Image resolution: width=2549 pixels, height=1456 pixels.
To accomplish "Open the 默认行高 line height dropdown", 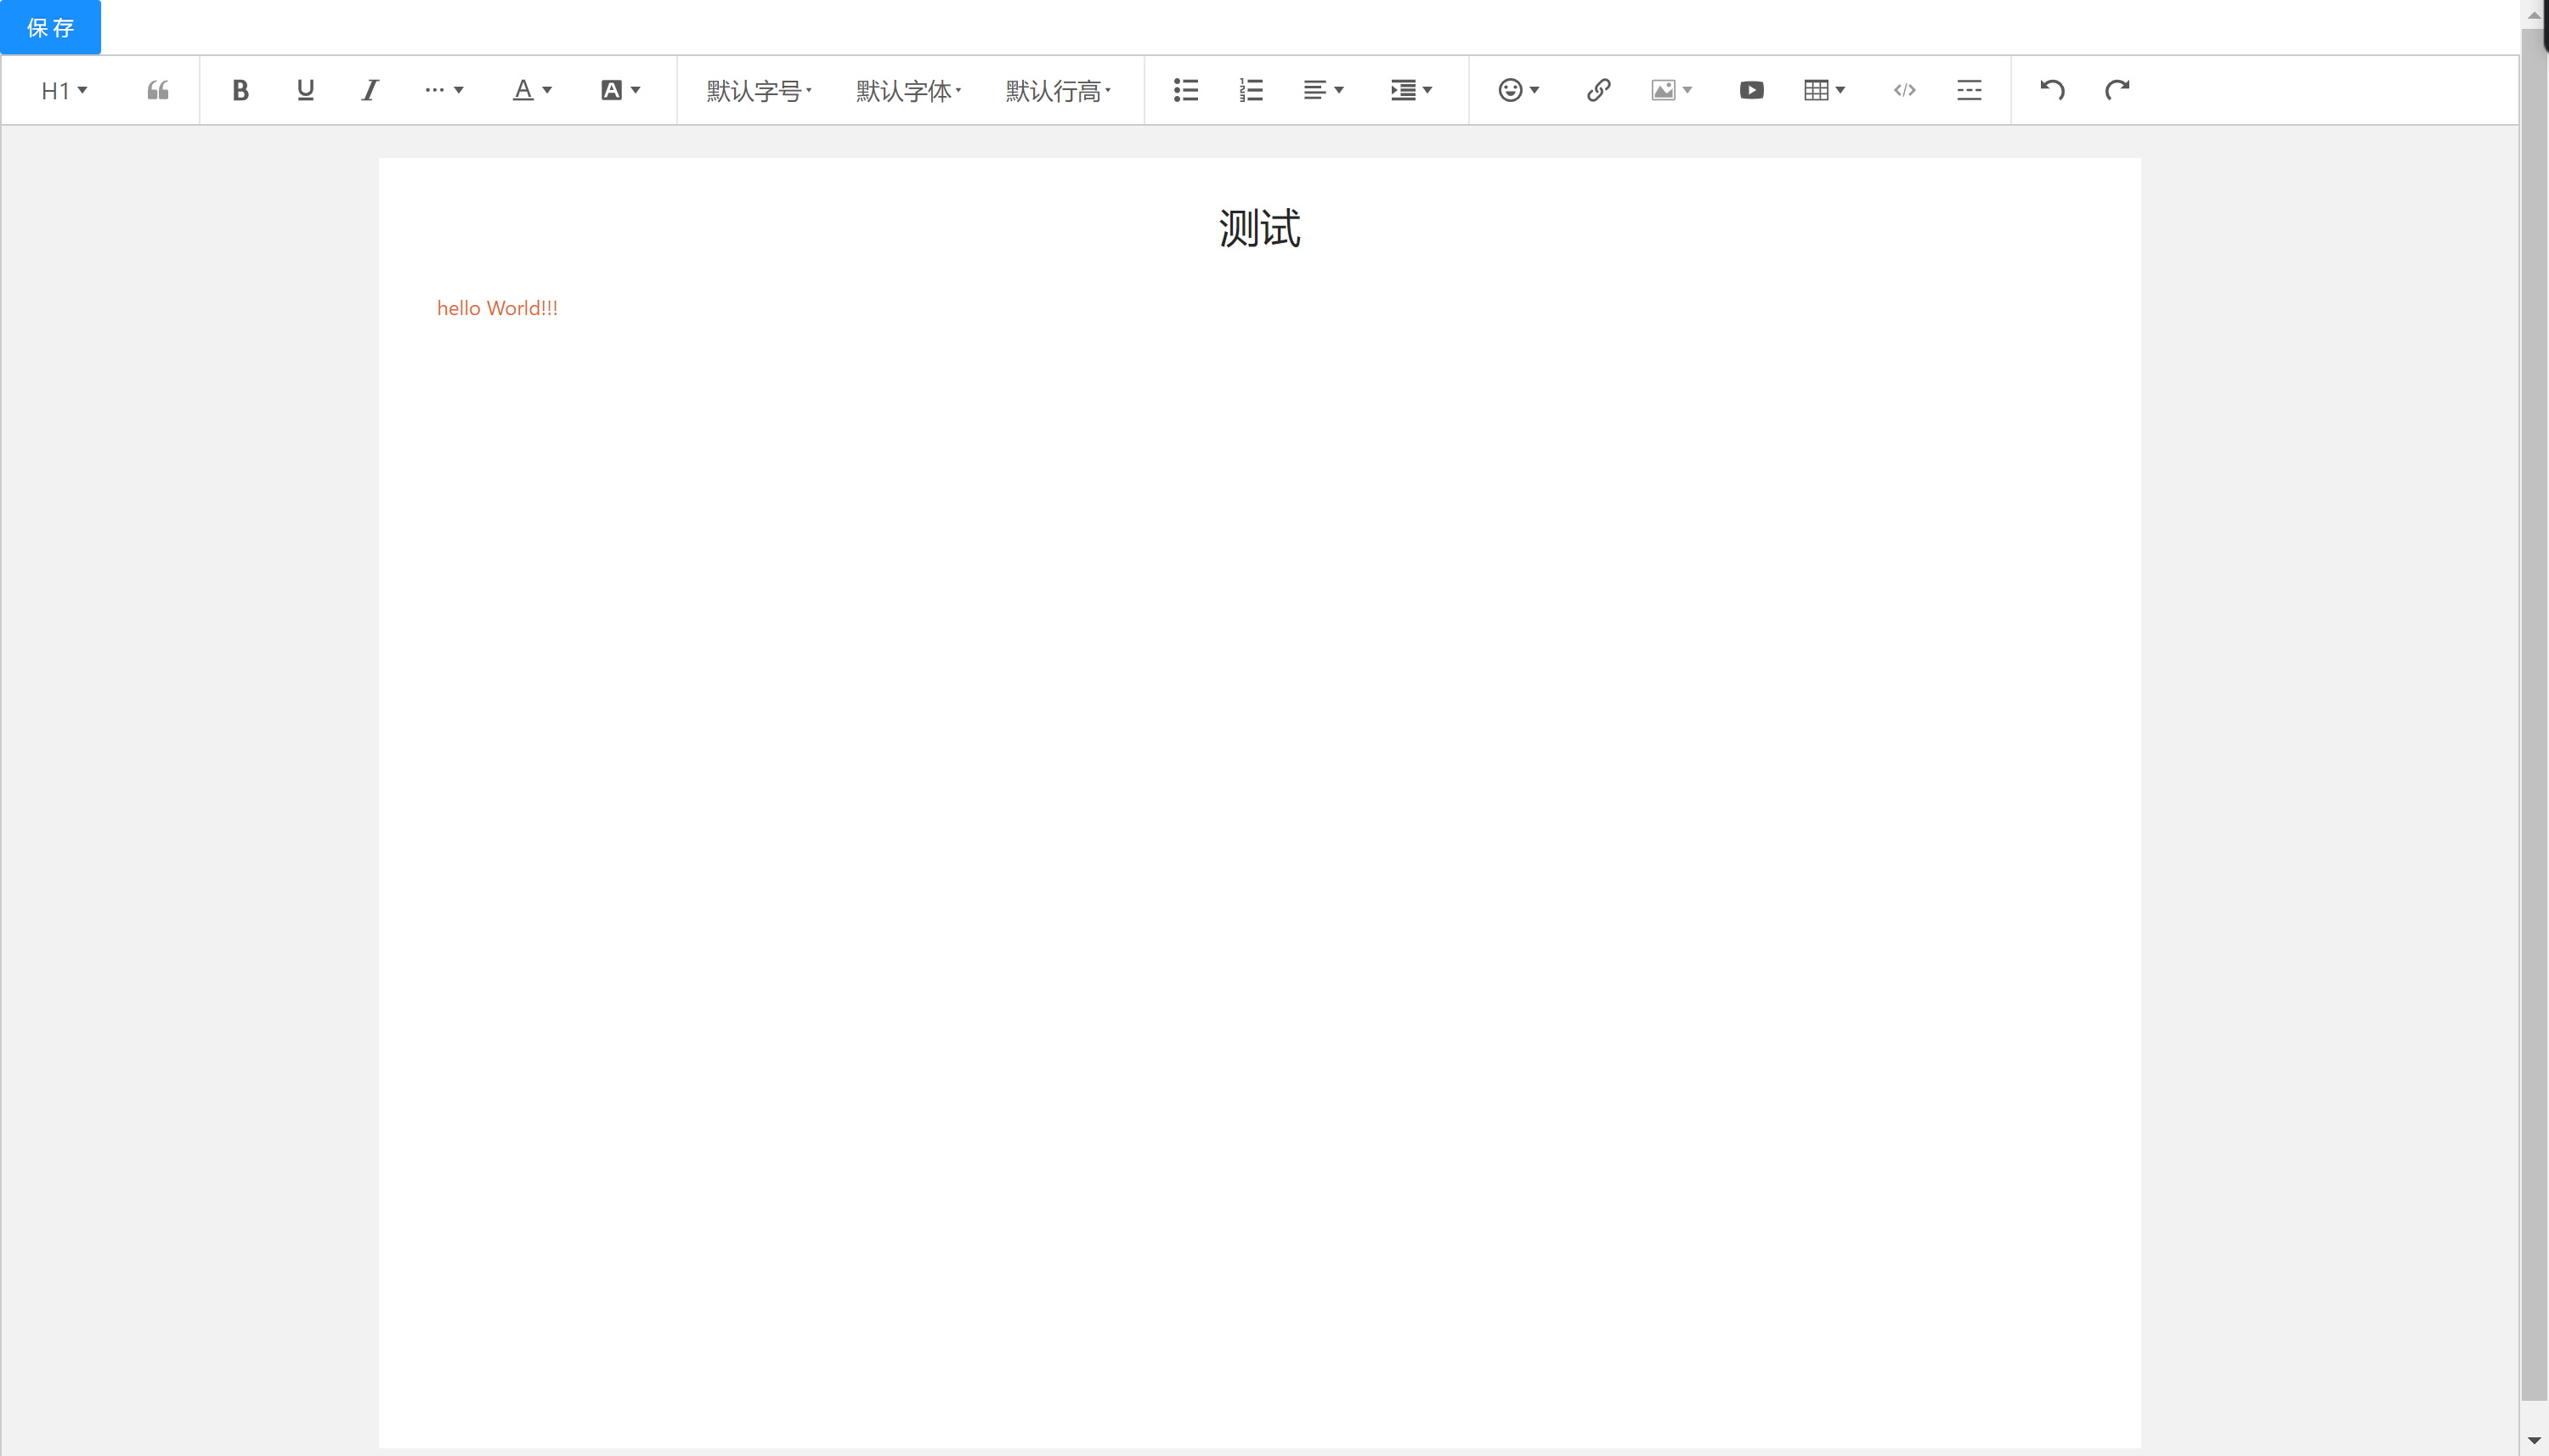I will 1058,90.
